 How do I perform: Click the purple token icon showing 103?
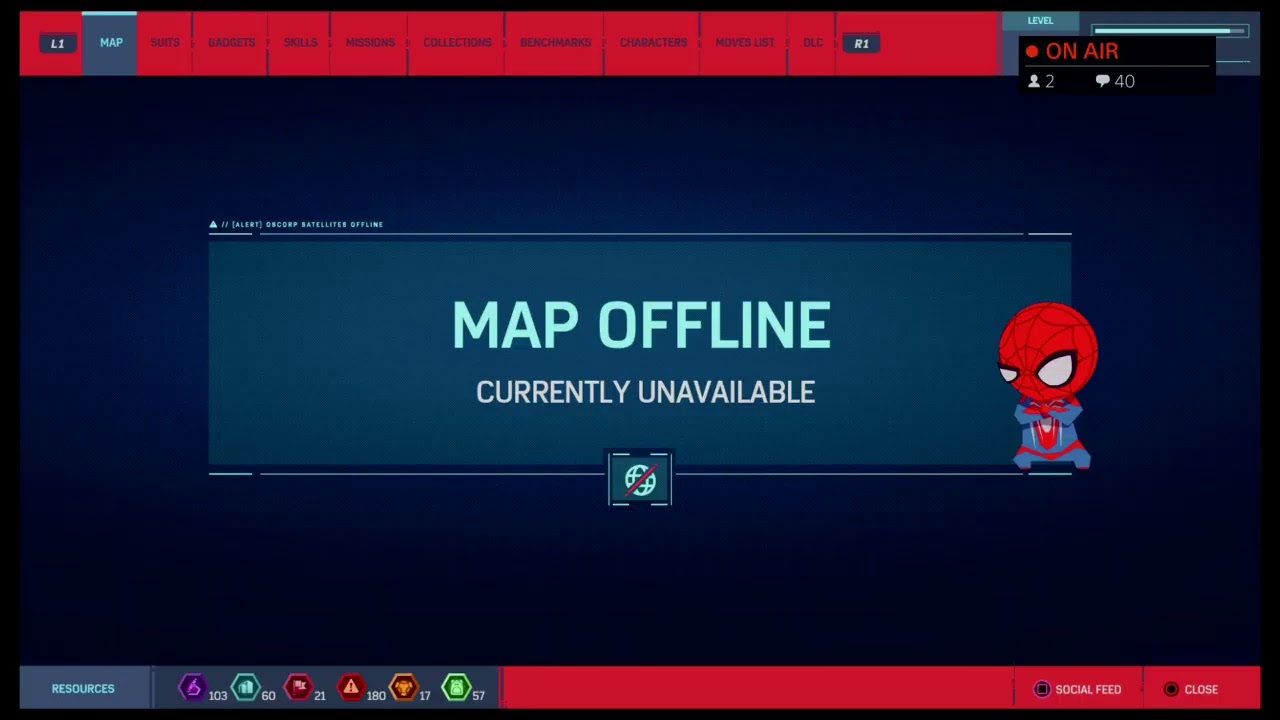pos(193,688)
